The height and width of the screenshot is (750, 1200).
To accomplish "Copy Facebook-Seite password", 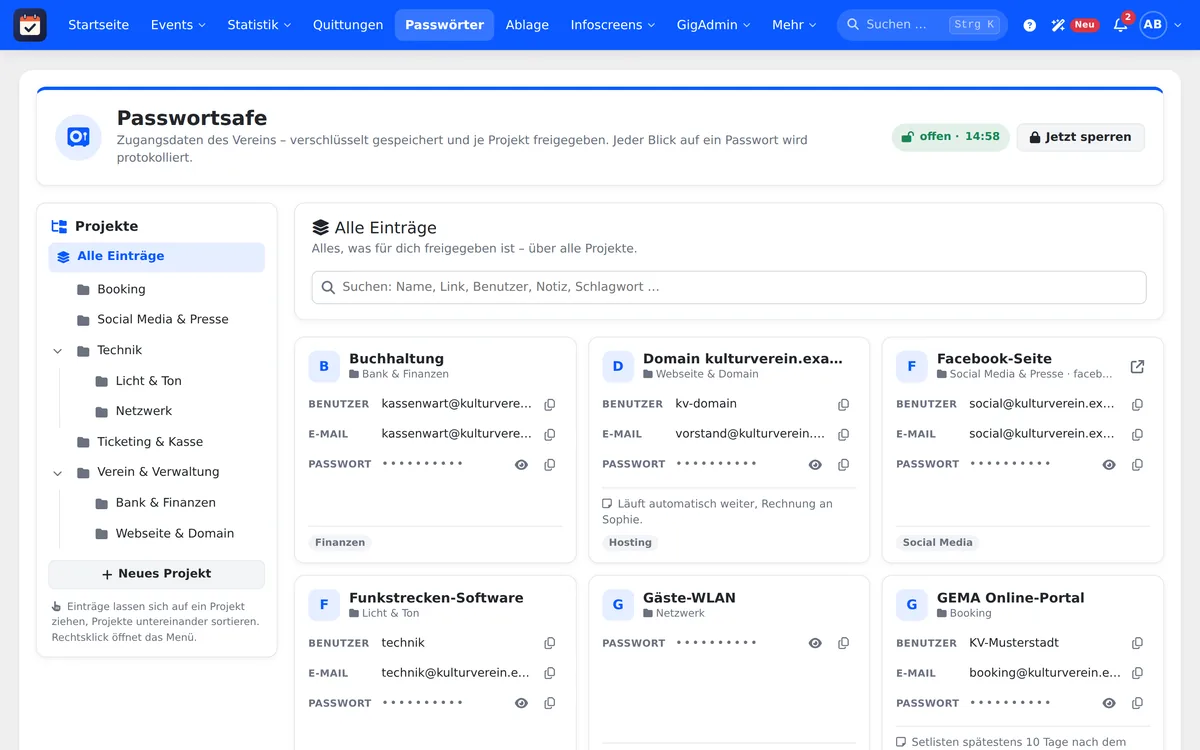I will (x=1138, y=465).
